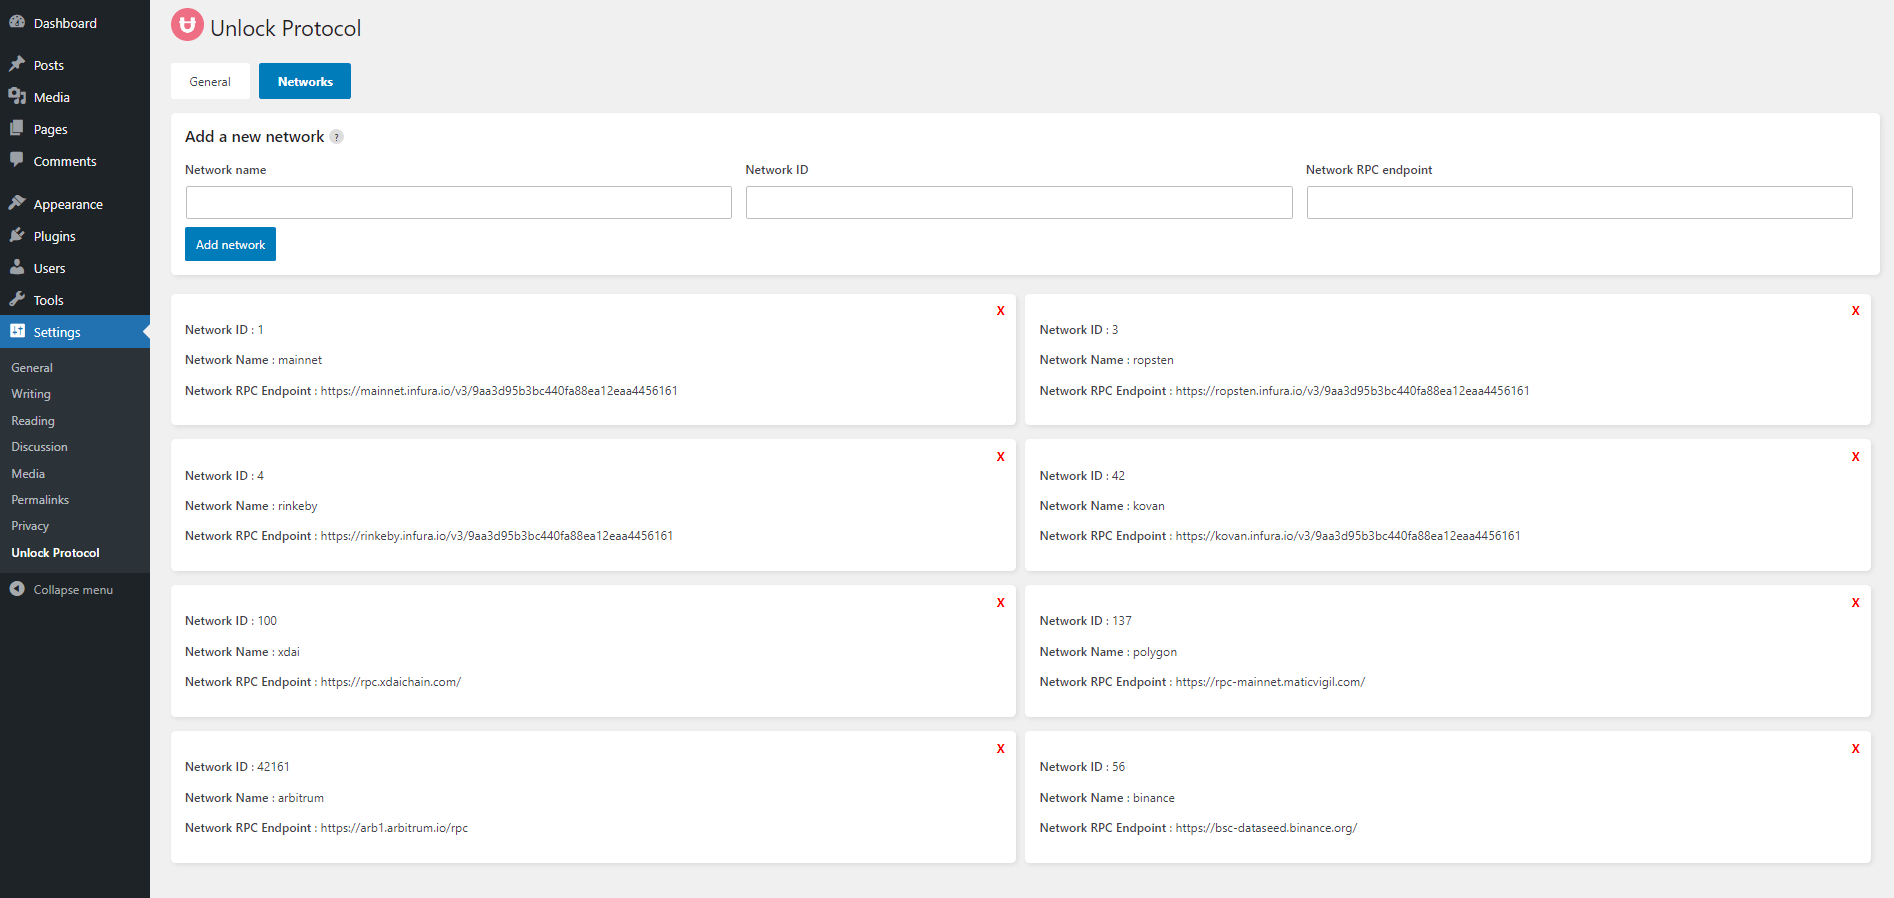The height and width of the screenshot is (898, 1894).
Task: Remove the xdai network with its X
Action: 1000,603
